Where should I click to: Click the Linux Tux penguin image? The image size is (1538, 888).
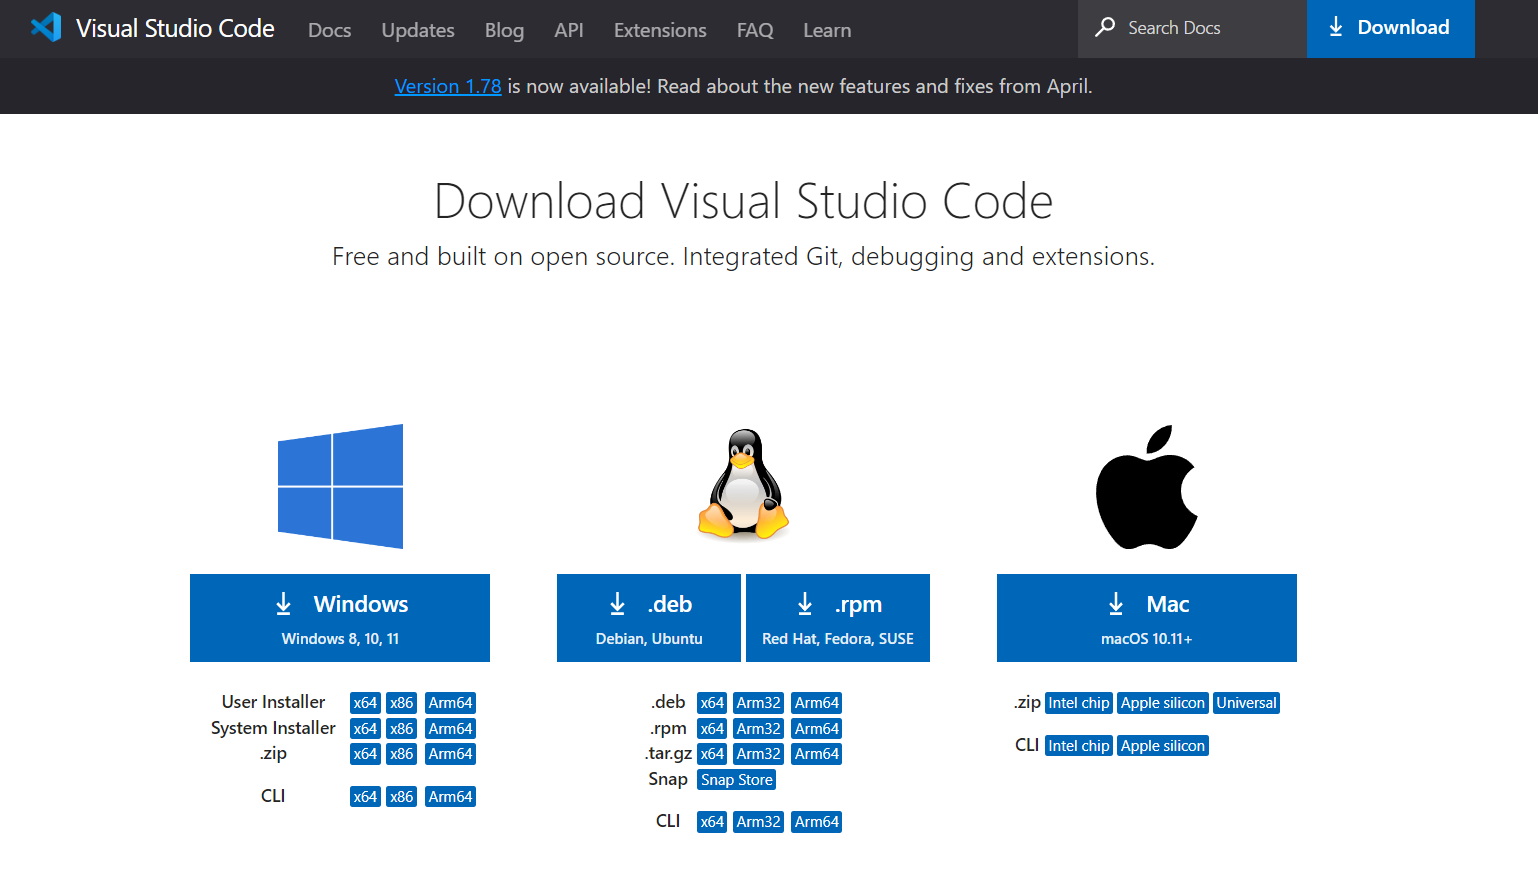pyautogui.click(x=743, y=484)
